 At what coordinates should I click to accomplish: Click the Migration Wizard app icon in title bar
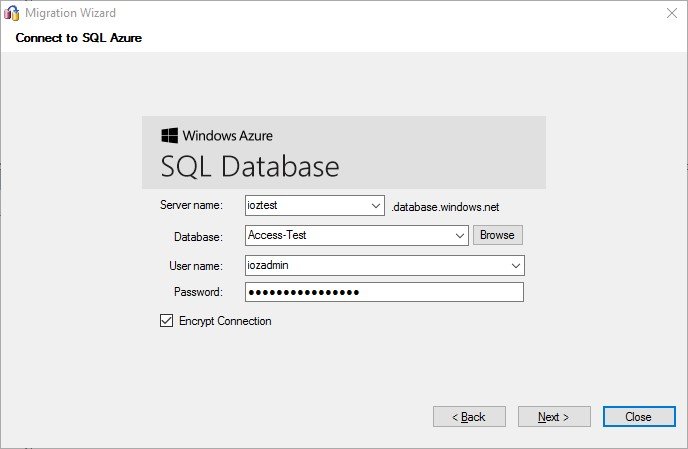(x=11, y=13)
